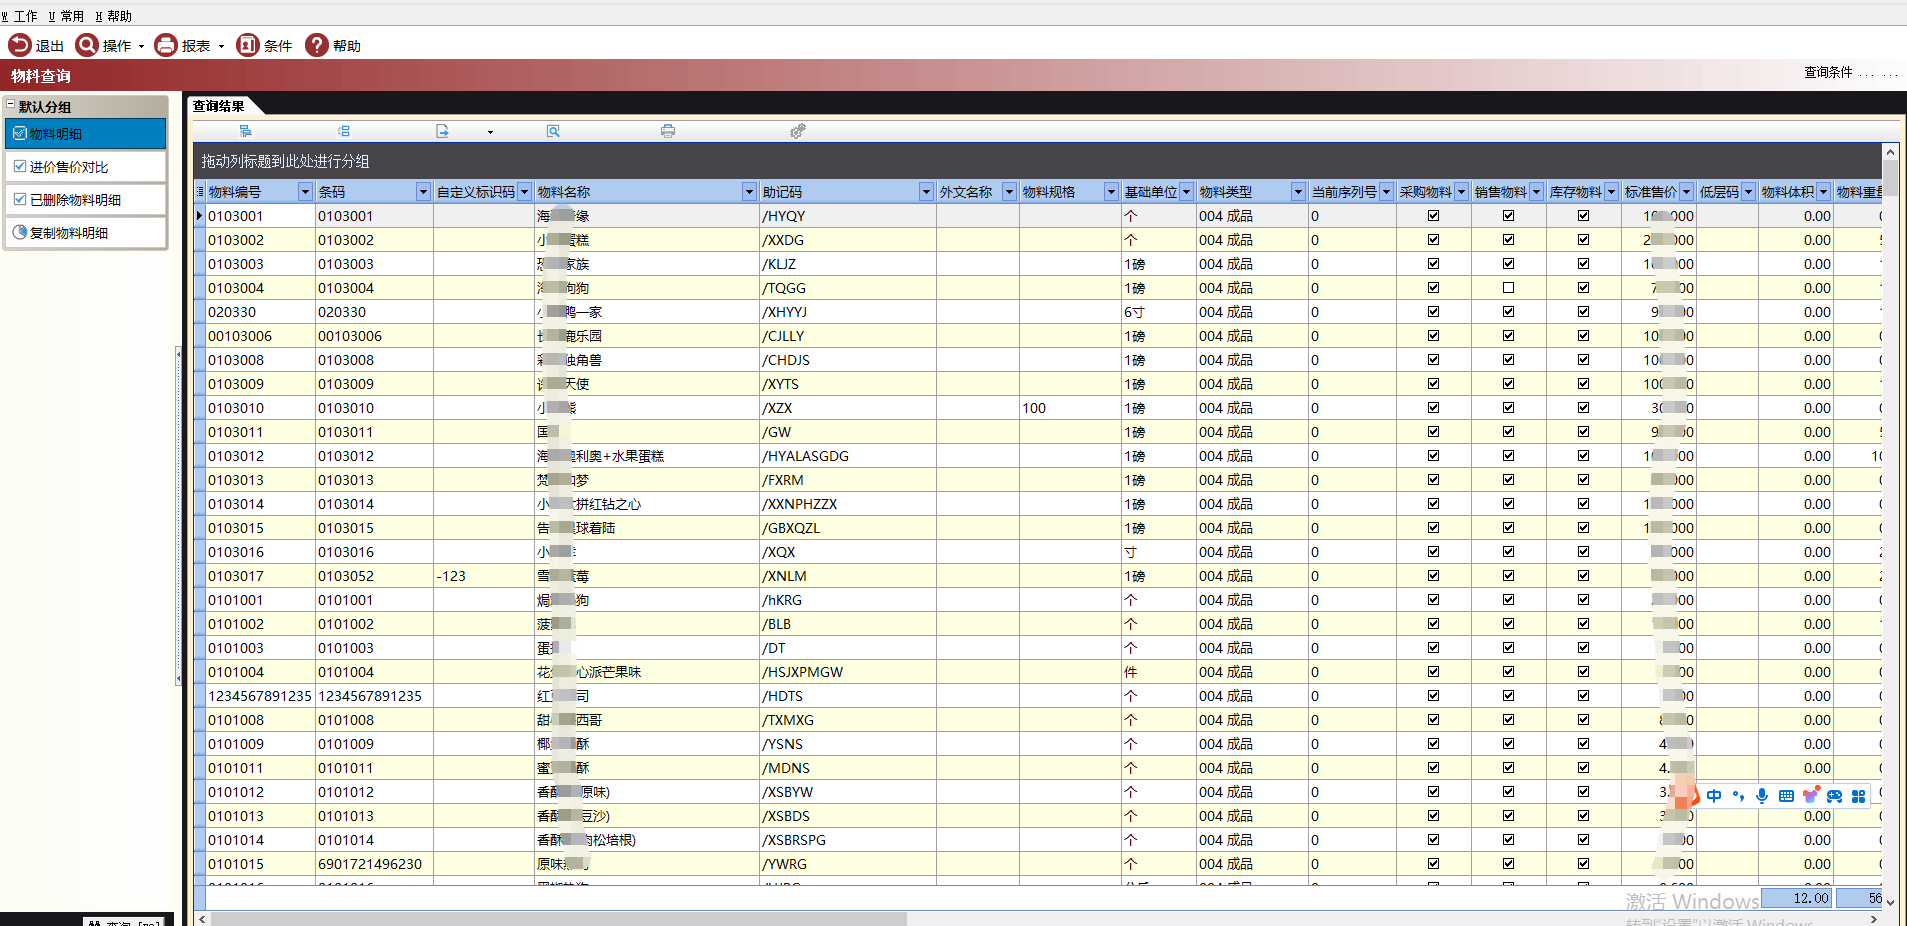Click the 查询条件 link
This screenshot has height=926, width=1907.
coord(1828,72)
